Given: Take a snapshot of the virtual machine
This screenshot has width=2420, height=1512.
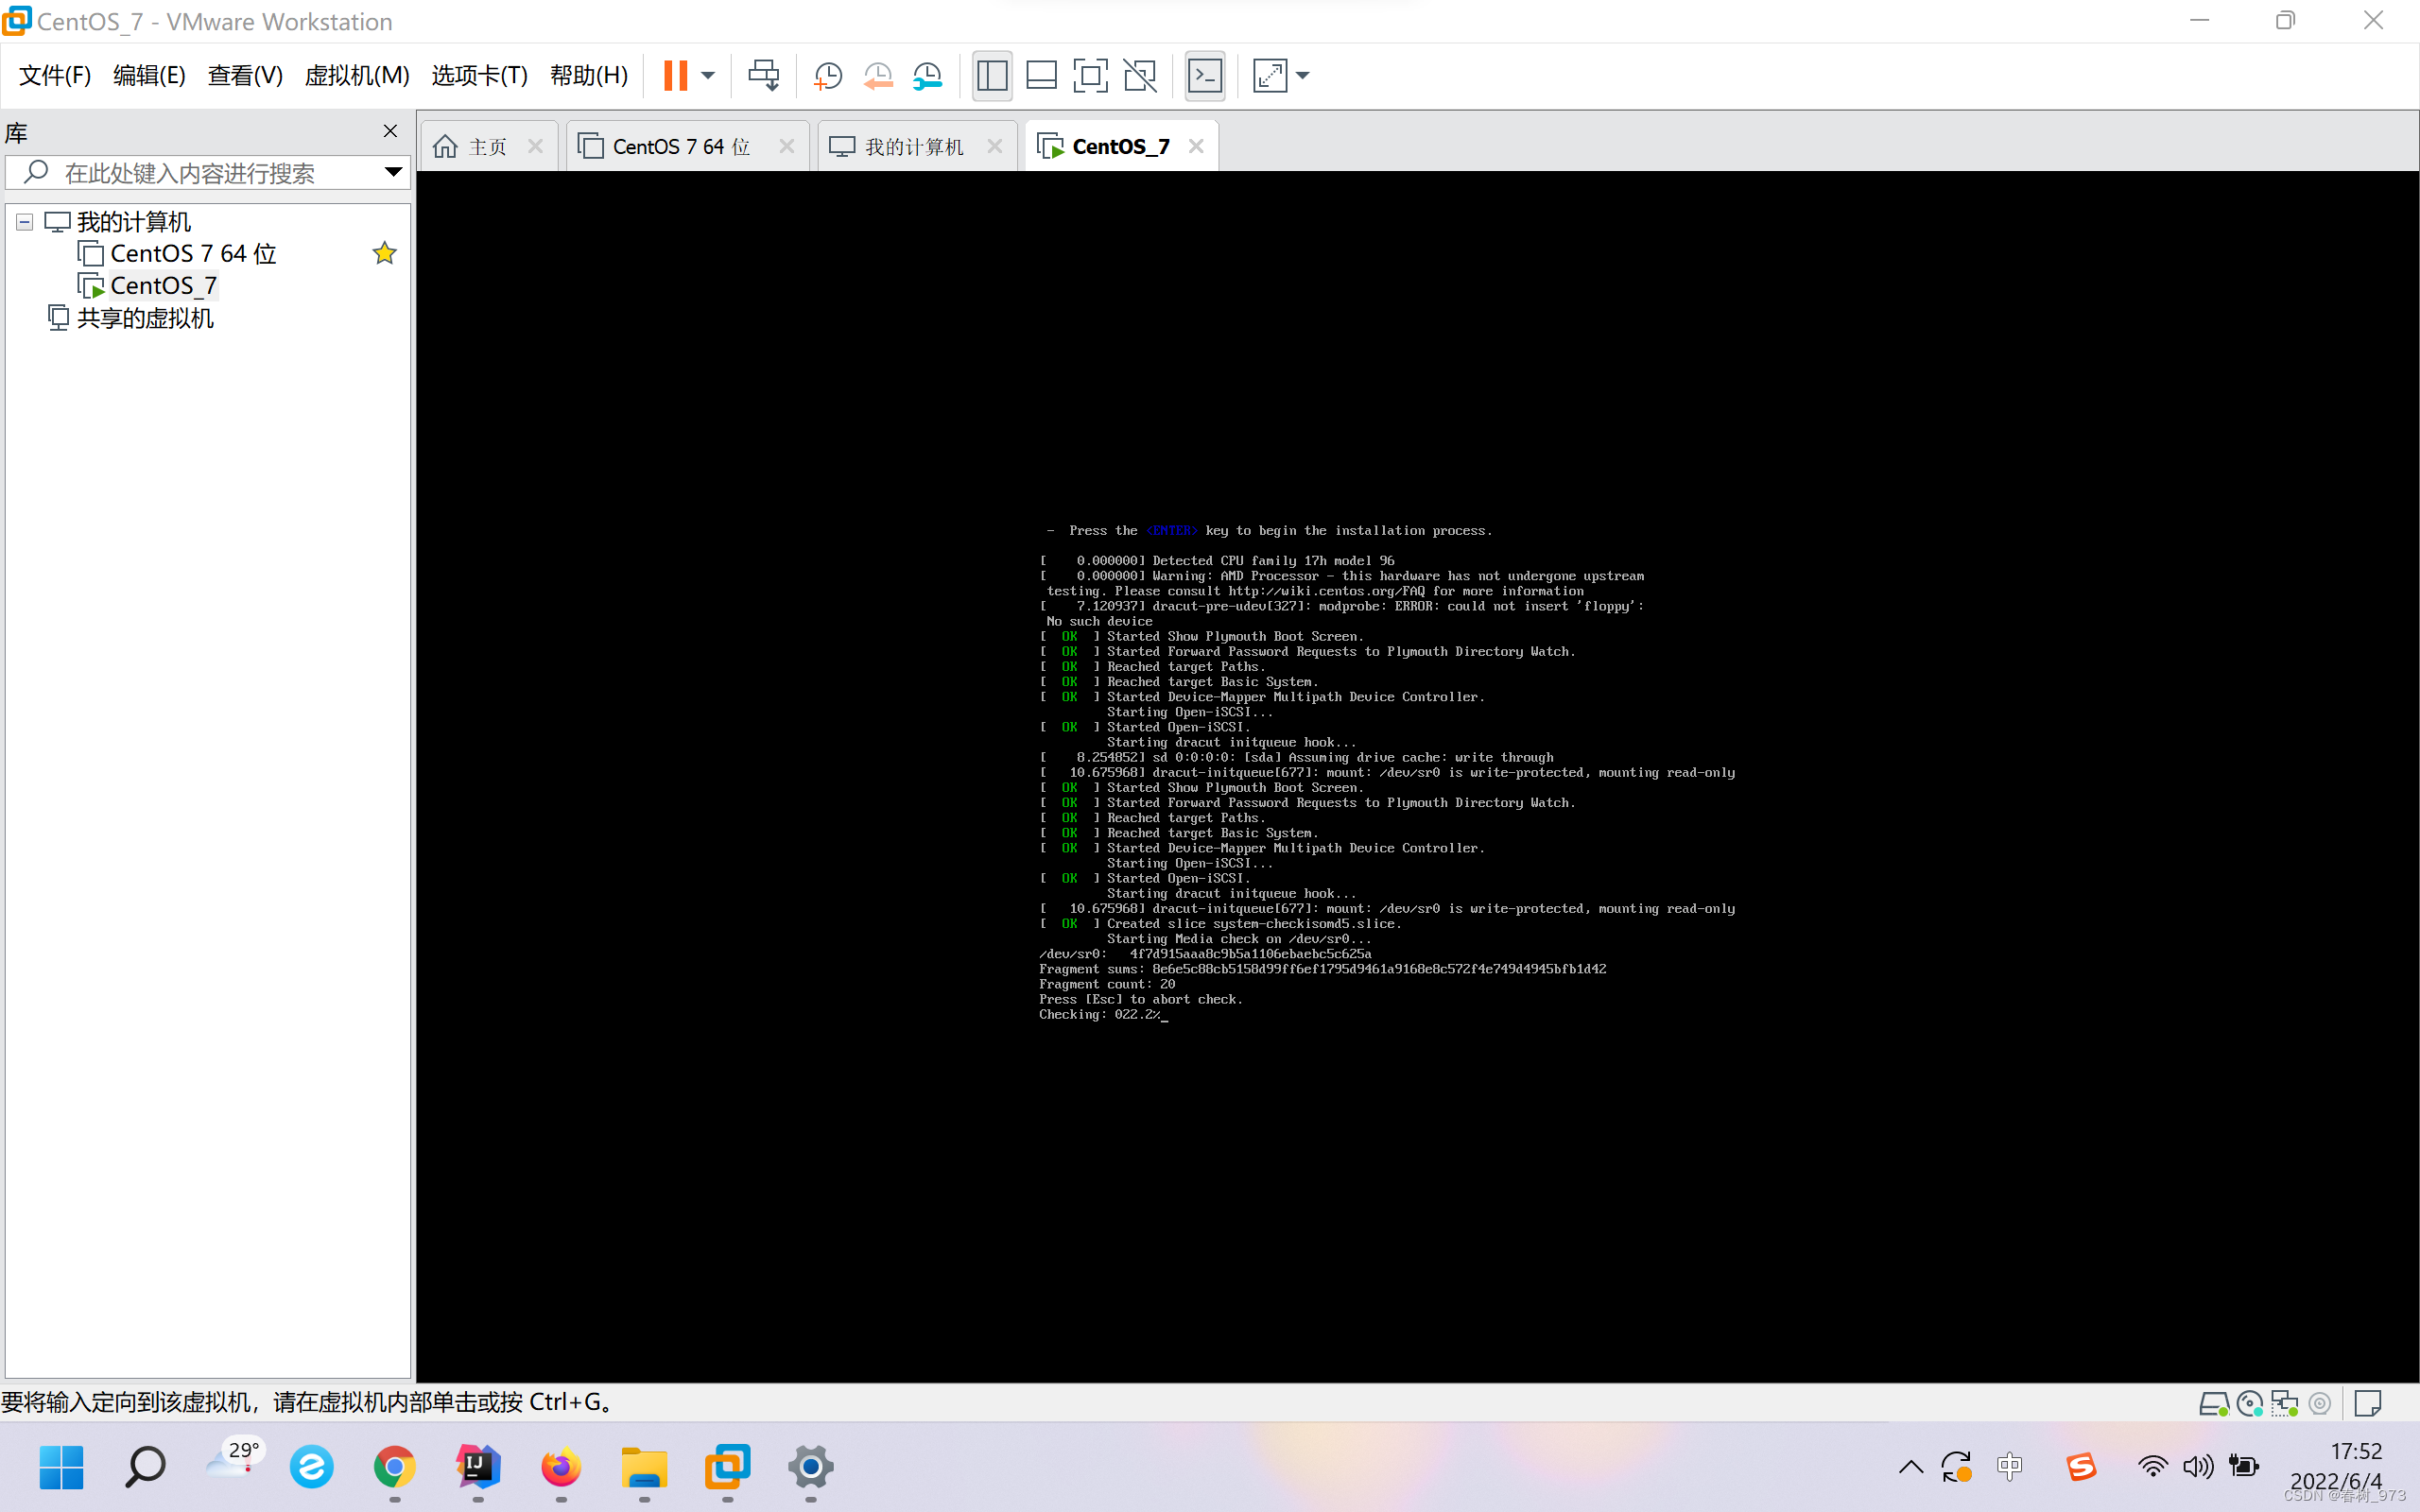Looking at the screenshot, I should pos(827,75).
